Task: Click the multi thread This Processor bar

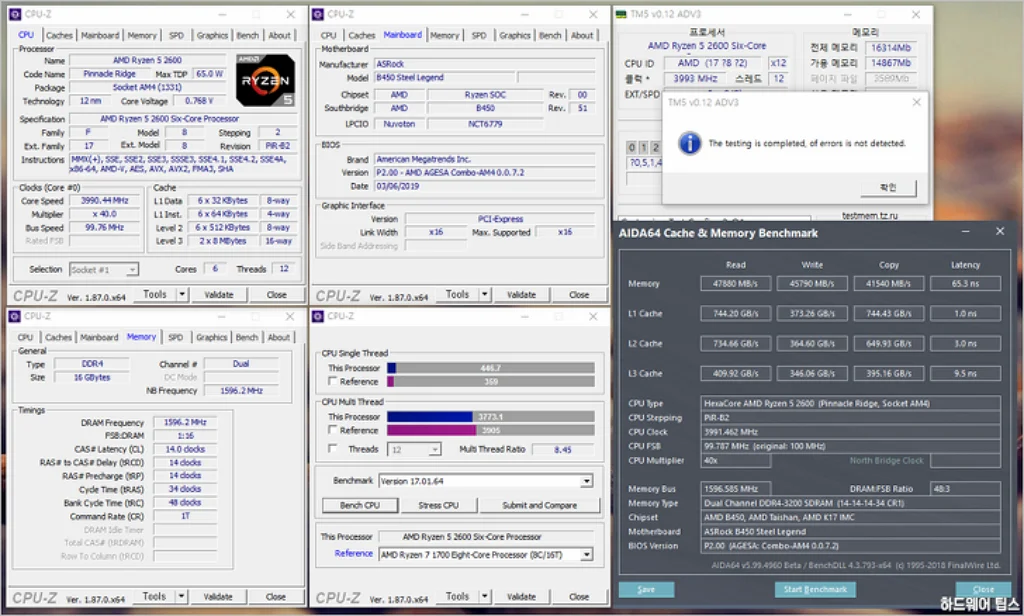Action: tap(490, 417)
